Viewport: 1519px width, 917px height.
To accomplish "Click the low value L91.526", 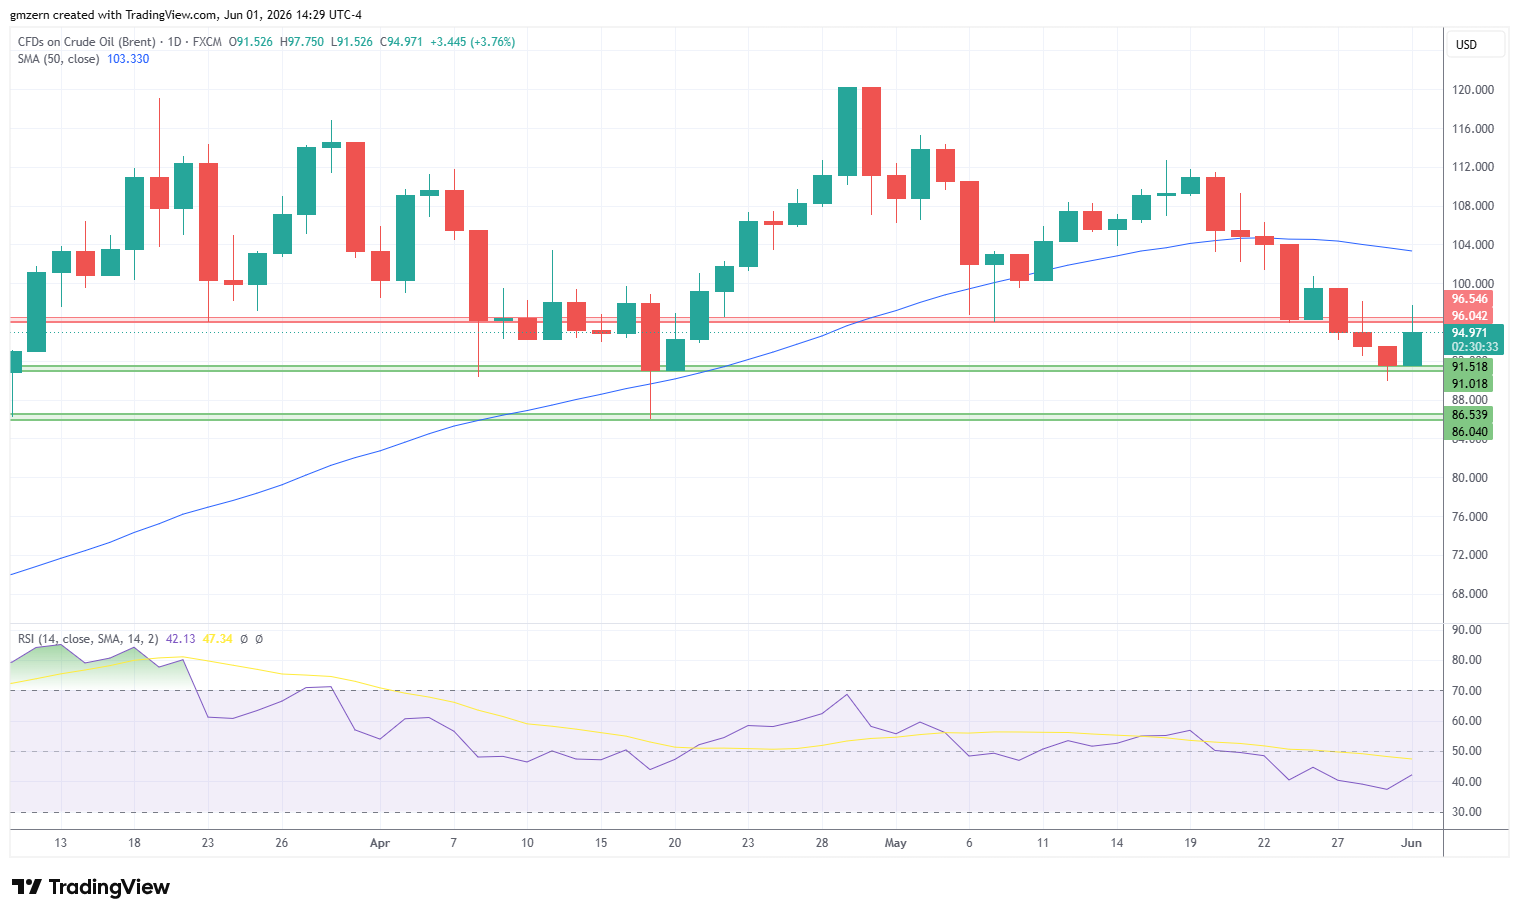I will point(352,42).
